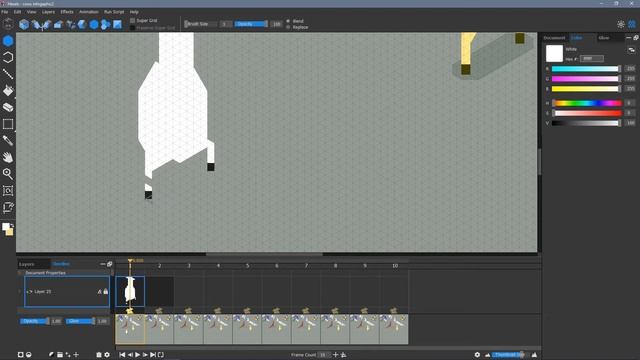
Task: Adjust the layer Glow slider
Action: pyautogui.click(x=81, y=321)
